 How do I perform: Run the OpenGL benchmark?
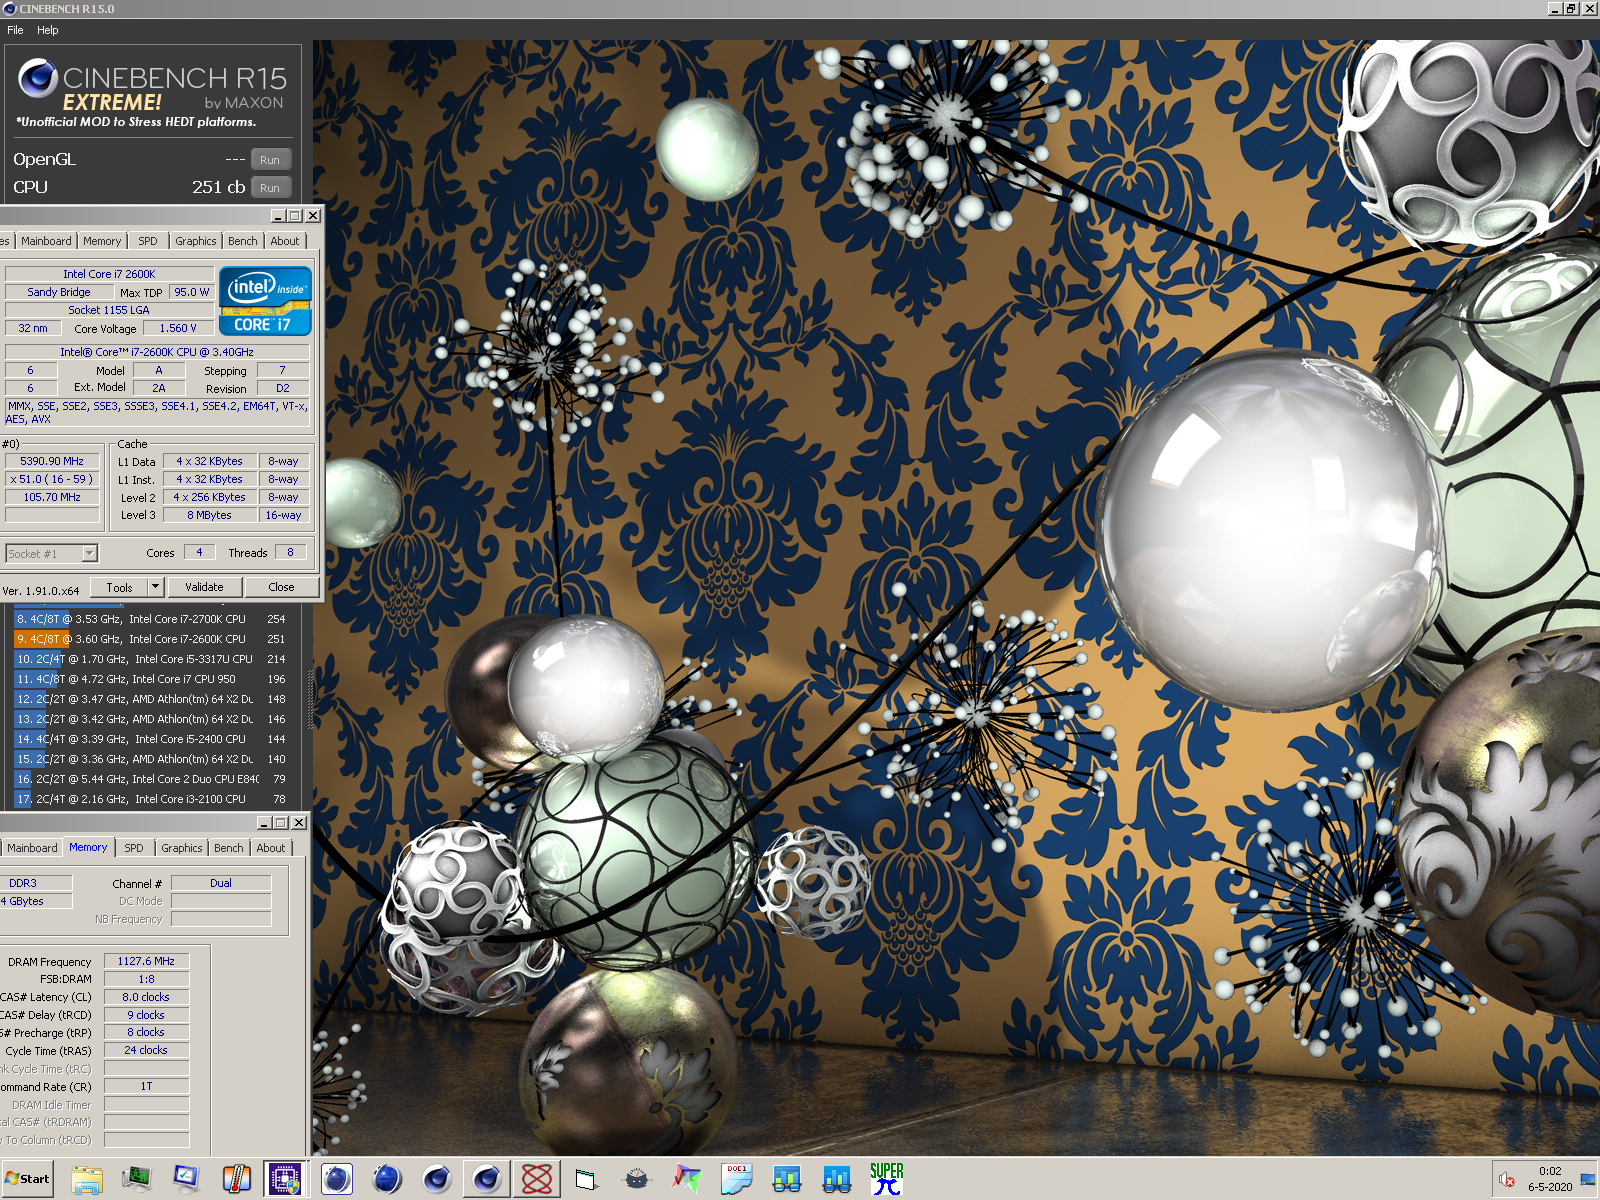coord(270,160)
